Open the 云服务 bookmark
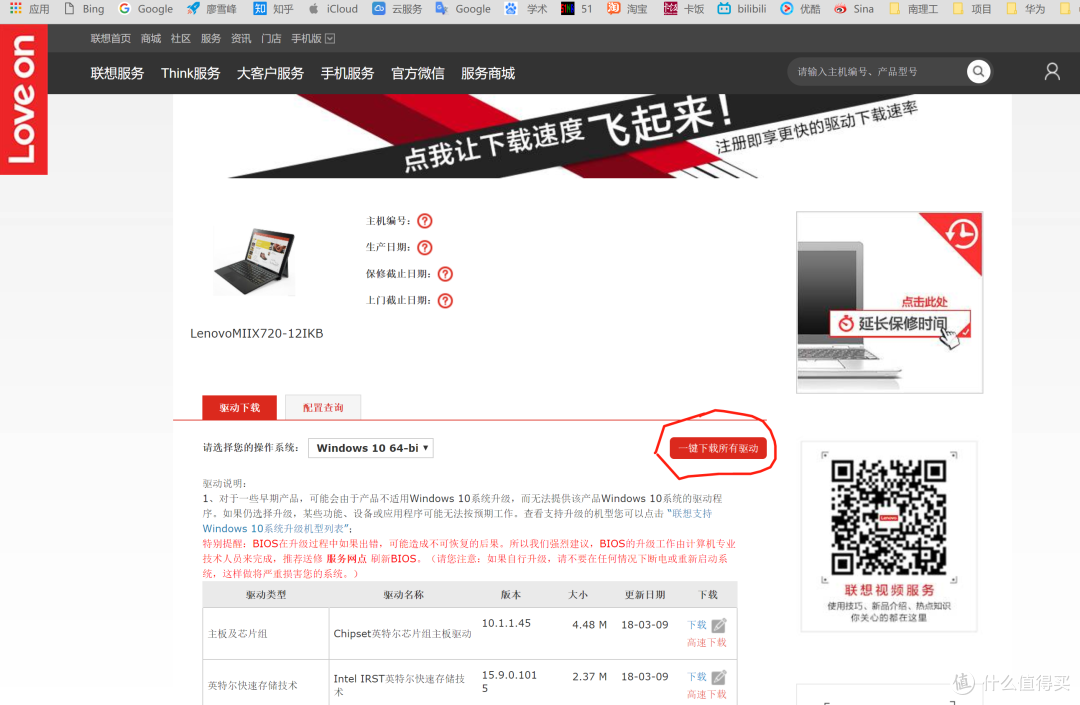This screenshot has height=705, width=1080. [397, 9]
